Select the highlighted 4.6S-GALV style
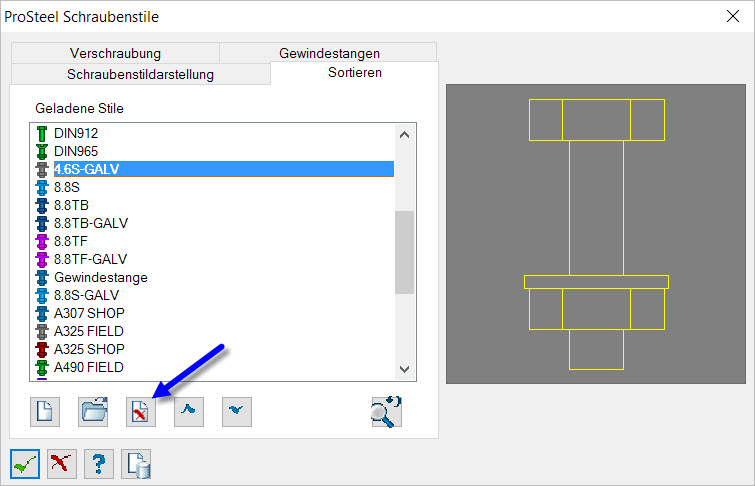Screen dimensions: 755x486 tap(223, 169)
